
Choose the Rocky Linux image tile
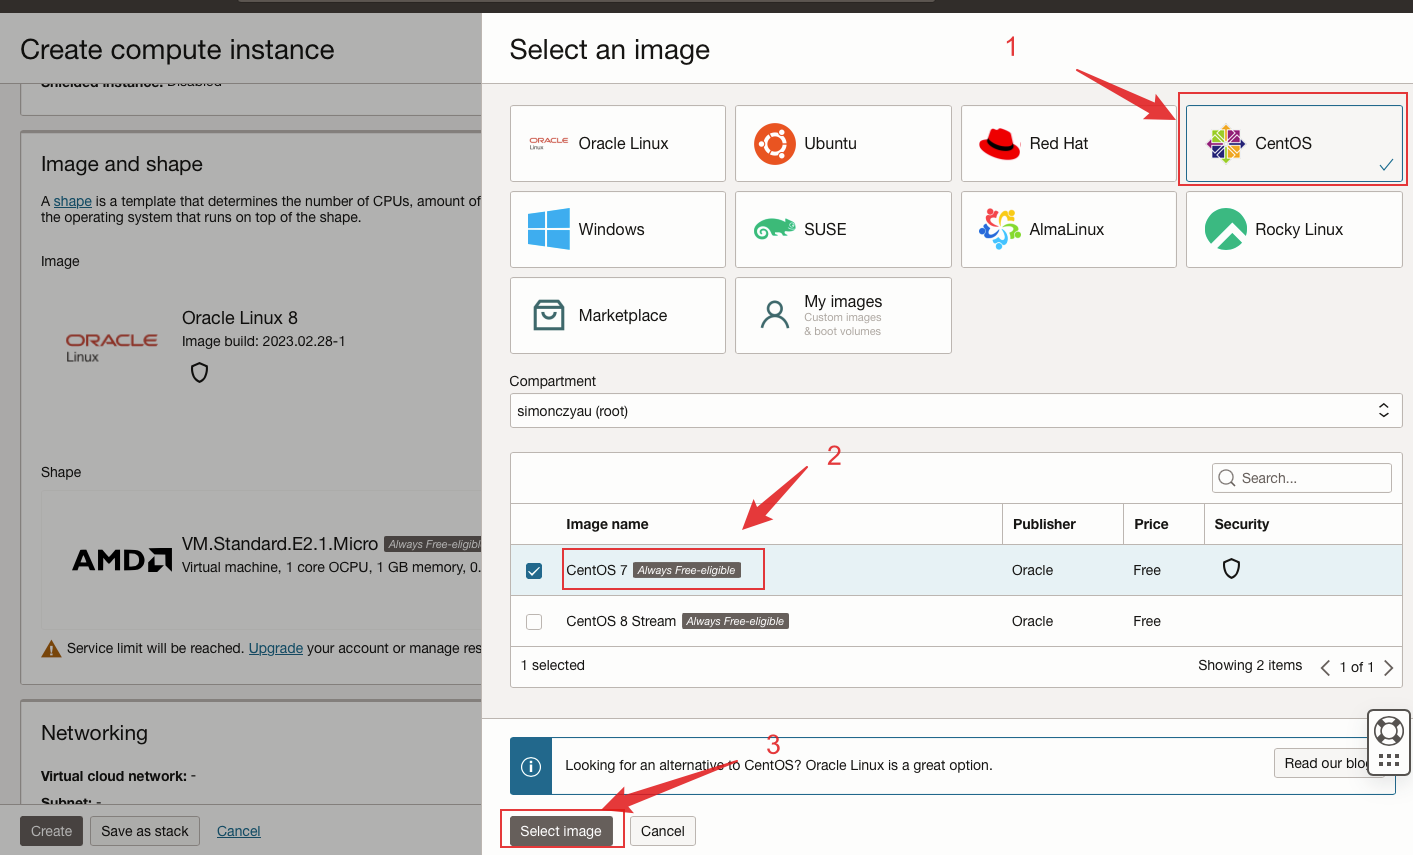coord(1293,230)
